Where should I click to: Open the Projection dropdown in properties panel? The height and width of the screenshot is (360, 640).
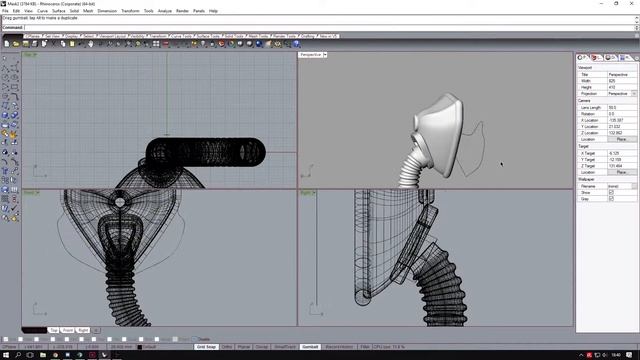tap(634, 93)
